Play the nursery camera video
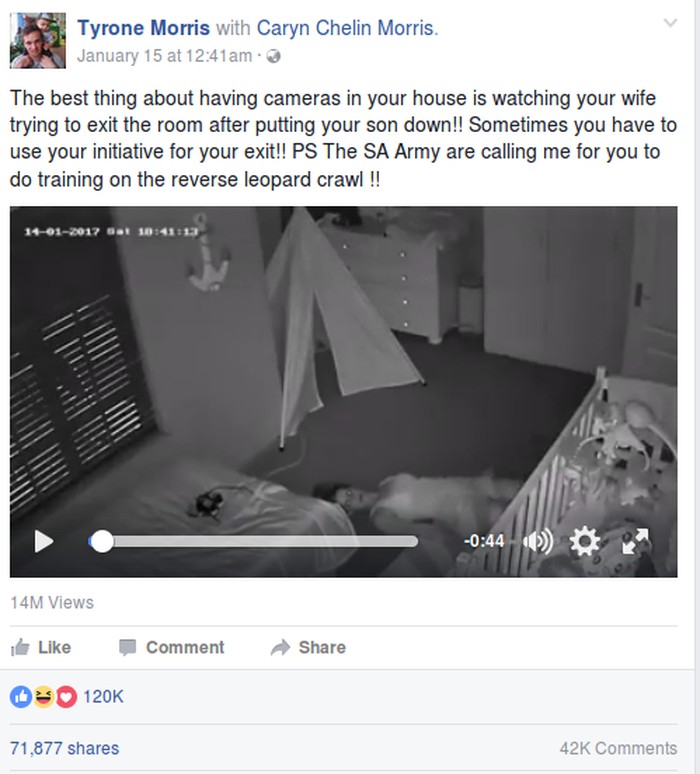This screenshot has width=700, height=774. click(x=43, y=542)
